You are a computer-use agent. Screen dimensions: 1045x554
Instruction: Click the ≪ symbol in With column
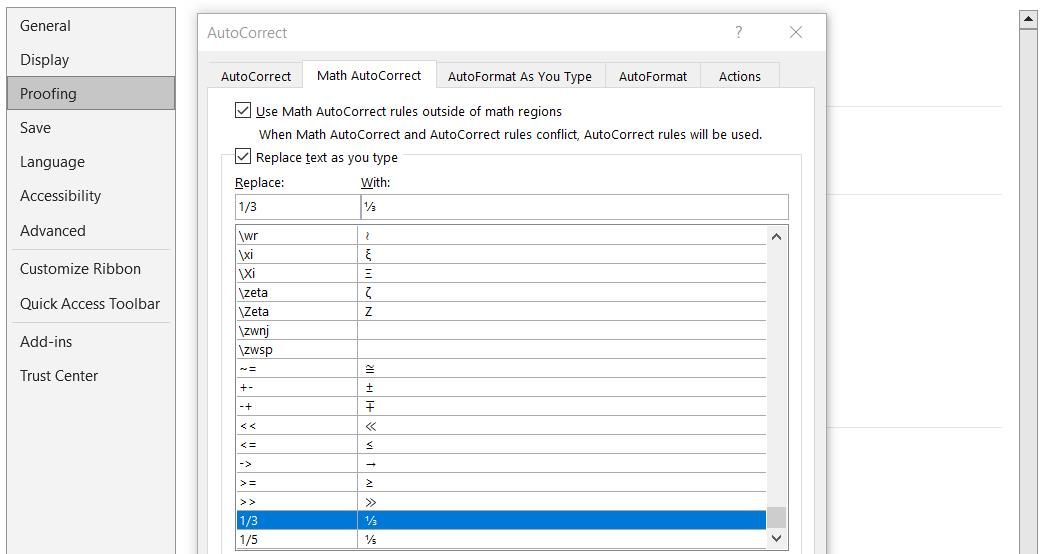[371, 426]
